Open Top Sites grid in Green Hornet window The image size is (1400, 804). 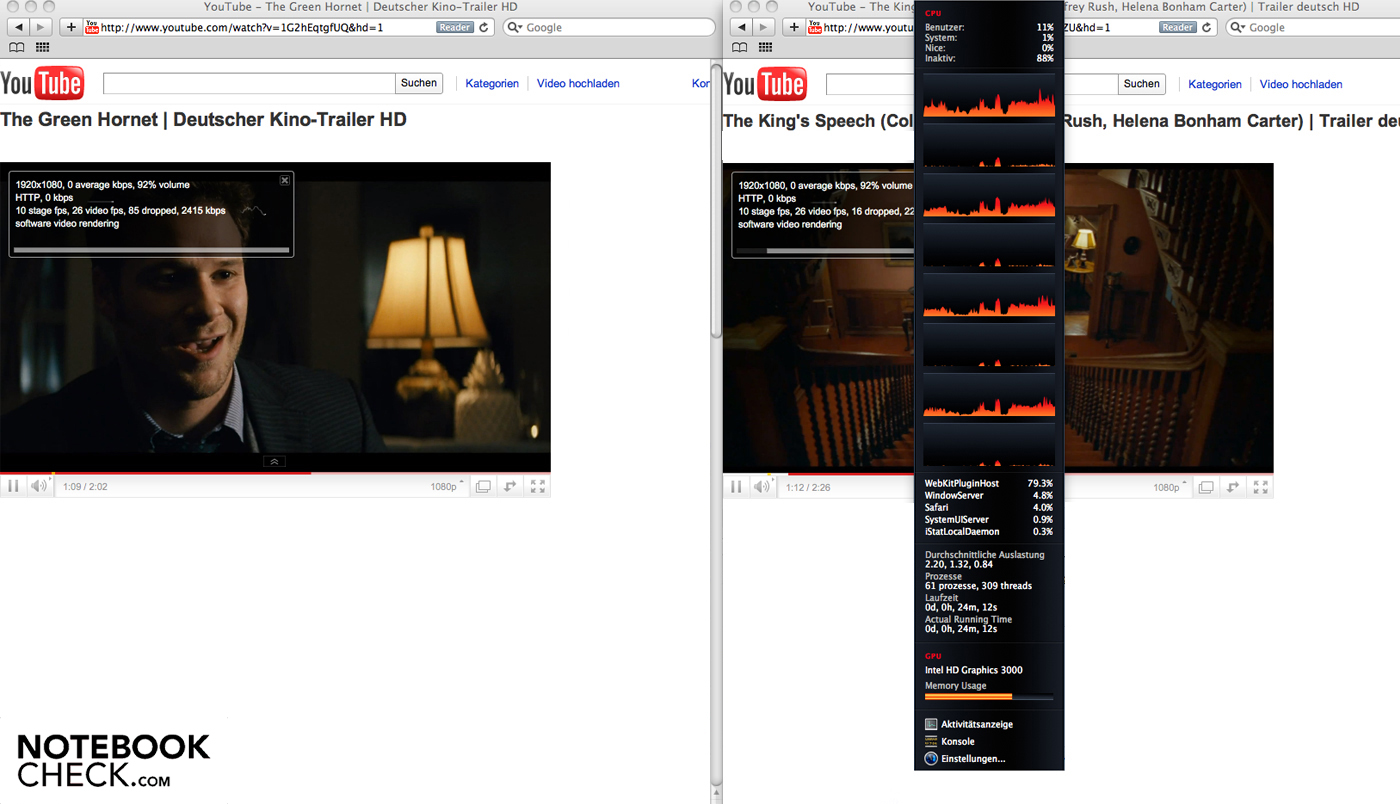pyautogui.click(x=43, y=47)
